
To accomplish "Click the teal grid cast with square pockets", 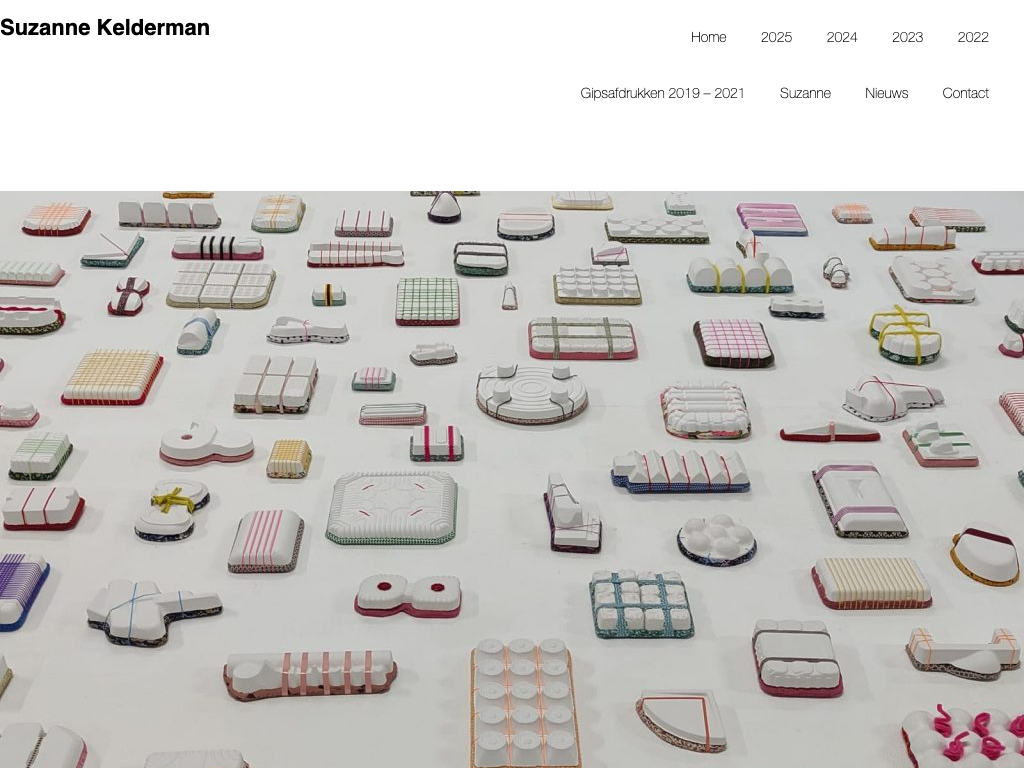I will pyautogui.click(x=641, y=603).
